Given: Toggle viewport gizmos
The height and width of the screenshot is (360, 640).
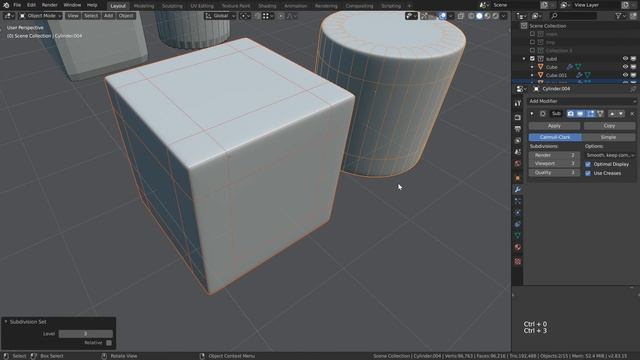Looking at the screenshot, I should point(424,16).
